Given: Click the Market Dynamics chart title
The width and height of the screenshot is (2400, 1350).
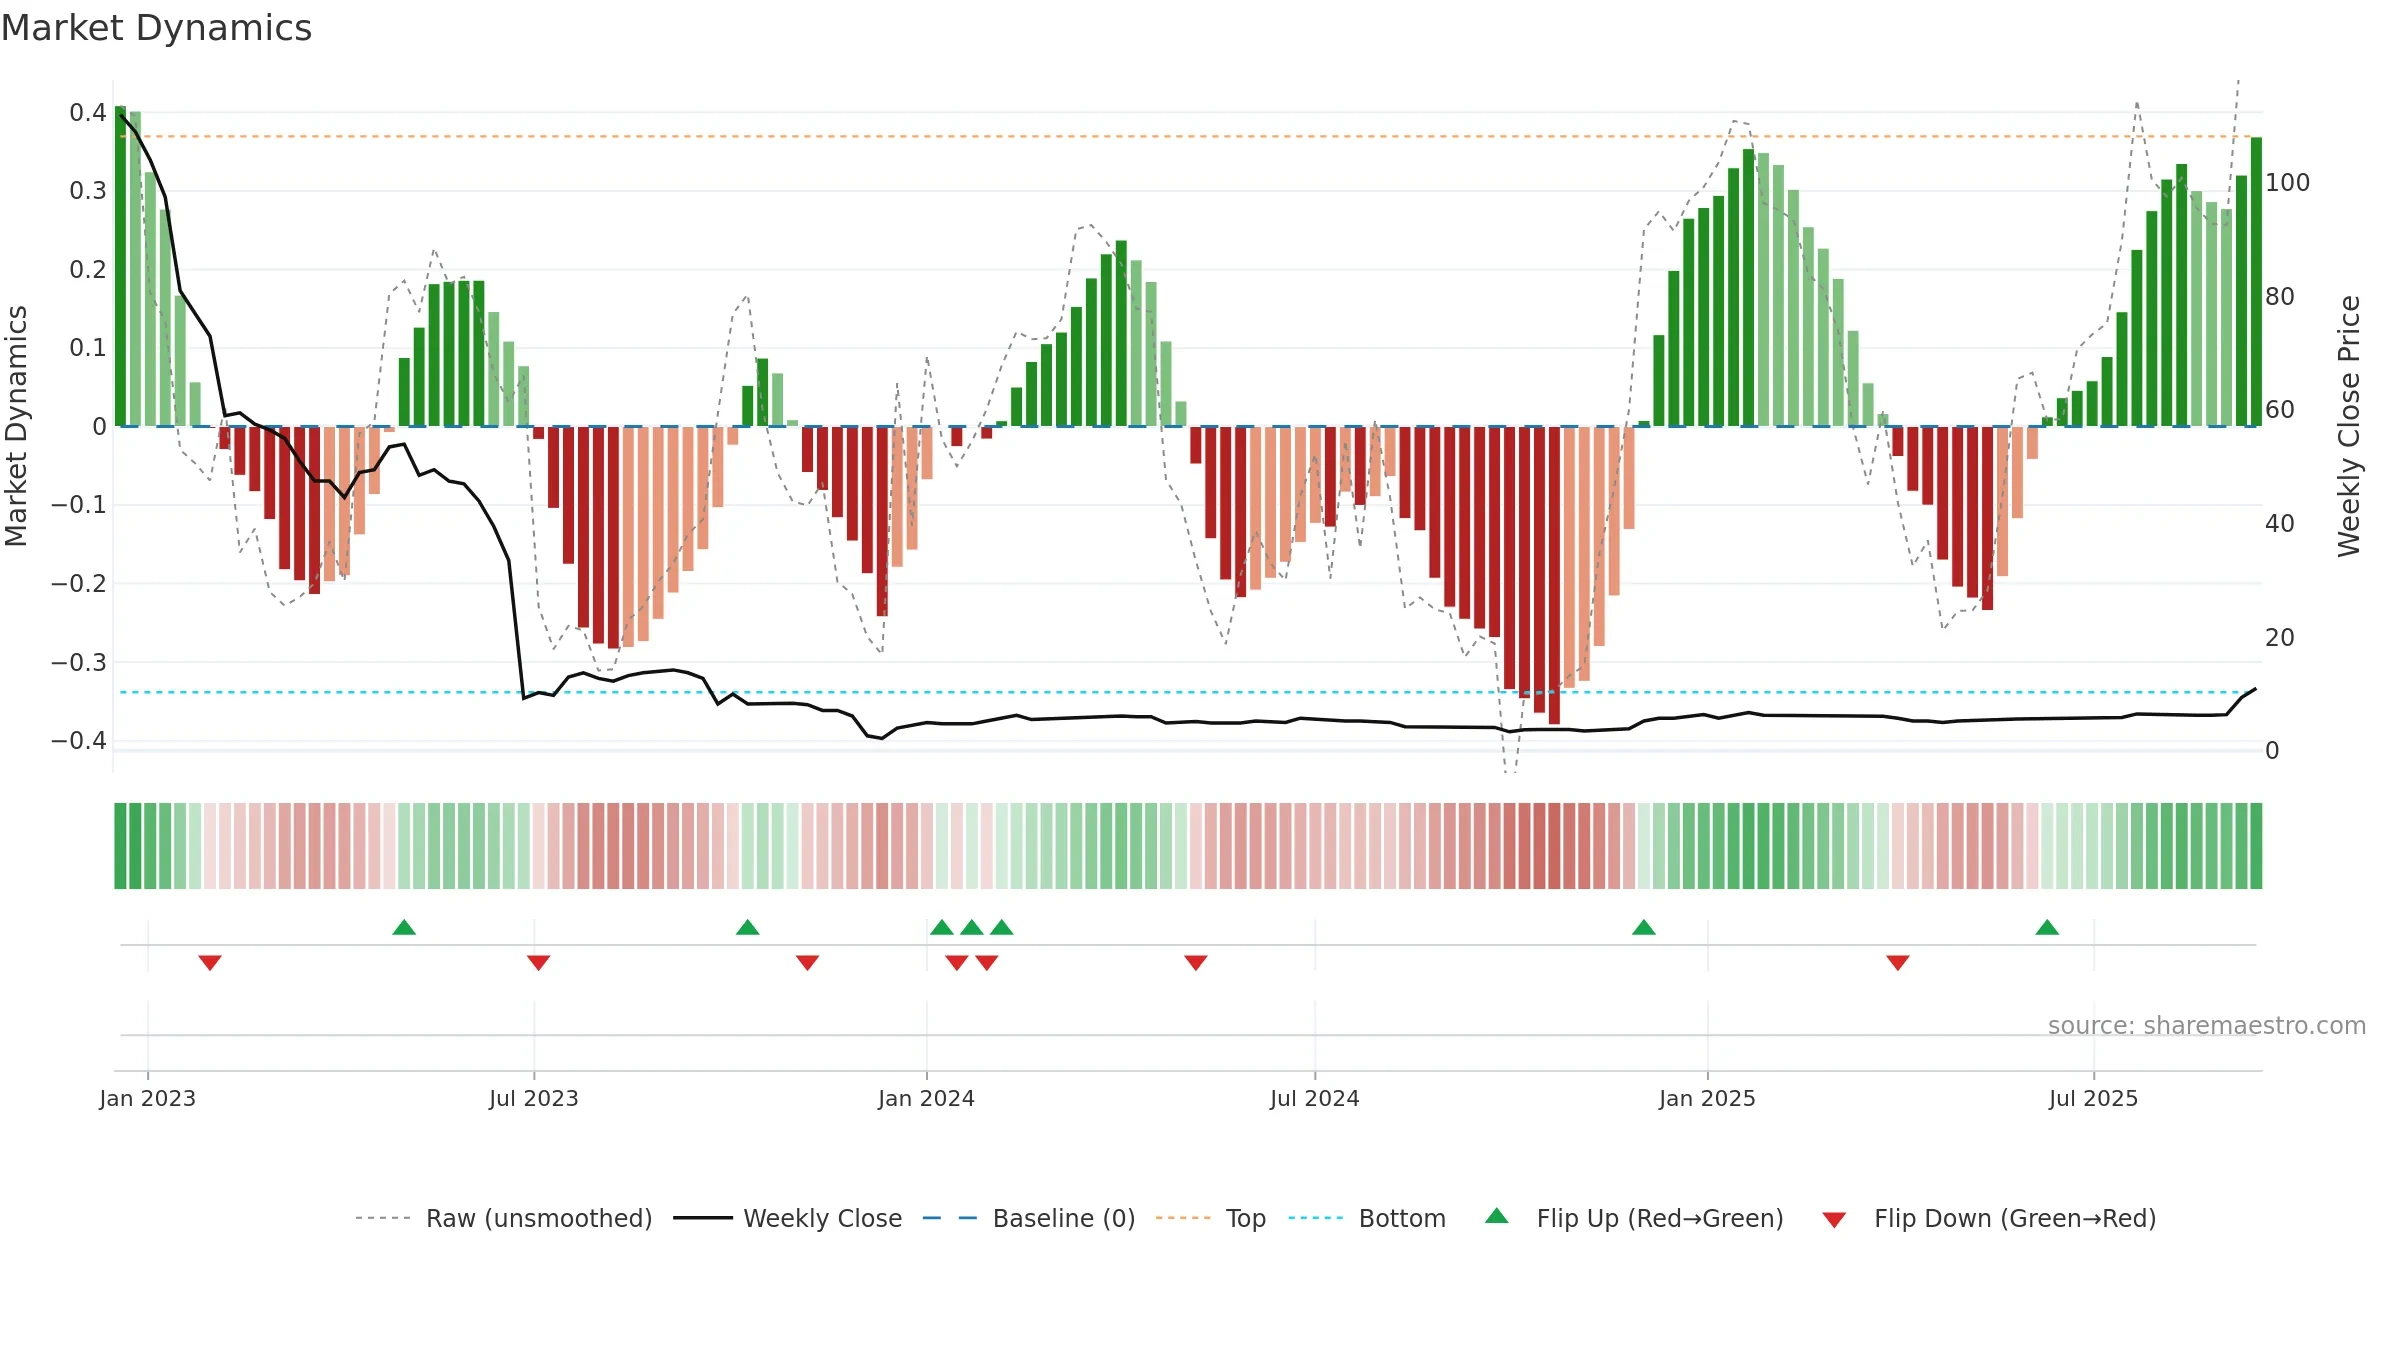Looking at the screenshot, I should tap(156, 28).
